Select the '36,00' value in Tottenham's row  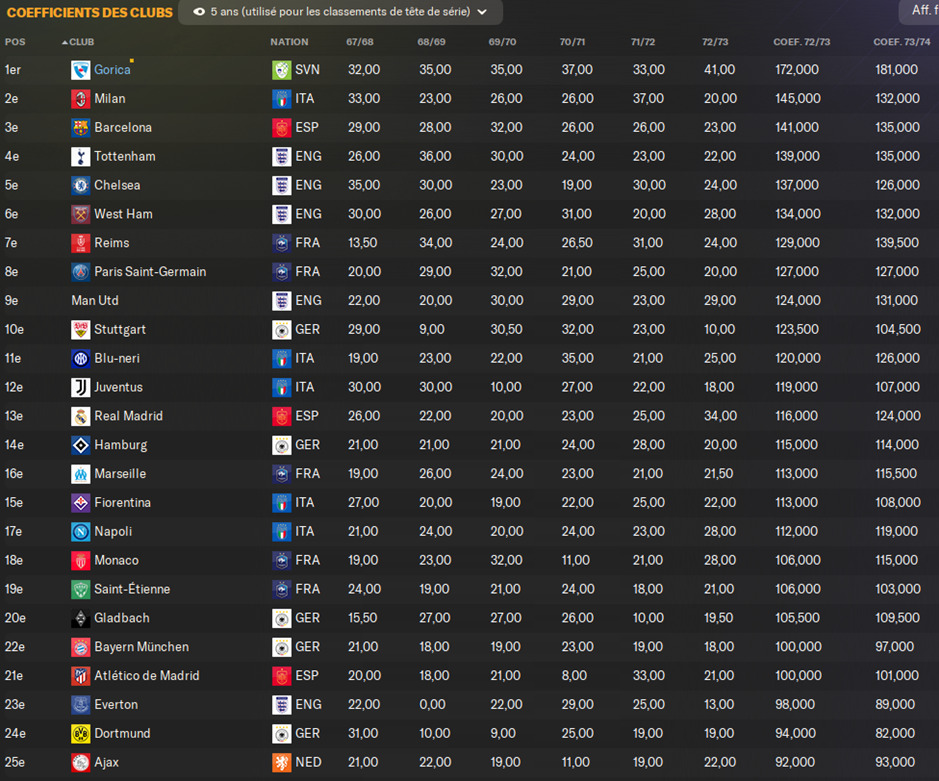click(435, 156)
